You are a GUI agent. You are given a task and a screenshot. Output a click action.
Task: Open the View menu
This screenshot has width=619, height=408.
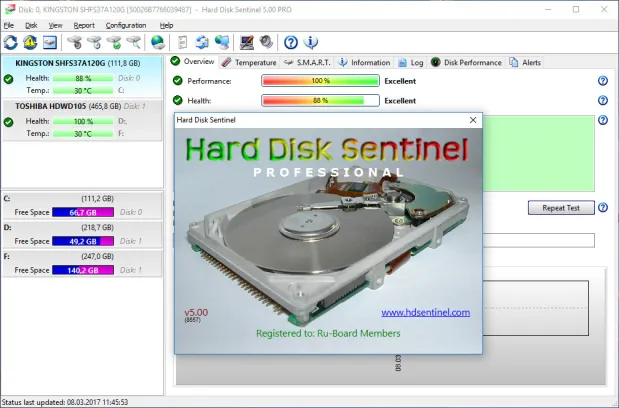click(x=55, y=25)
